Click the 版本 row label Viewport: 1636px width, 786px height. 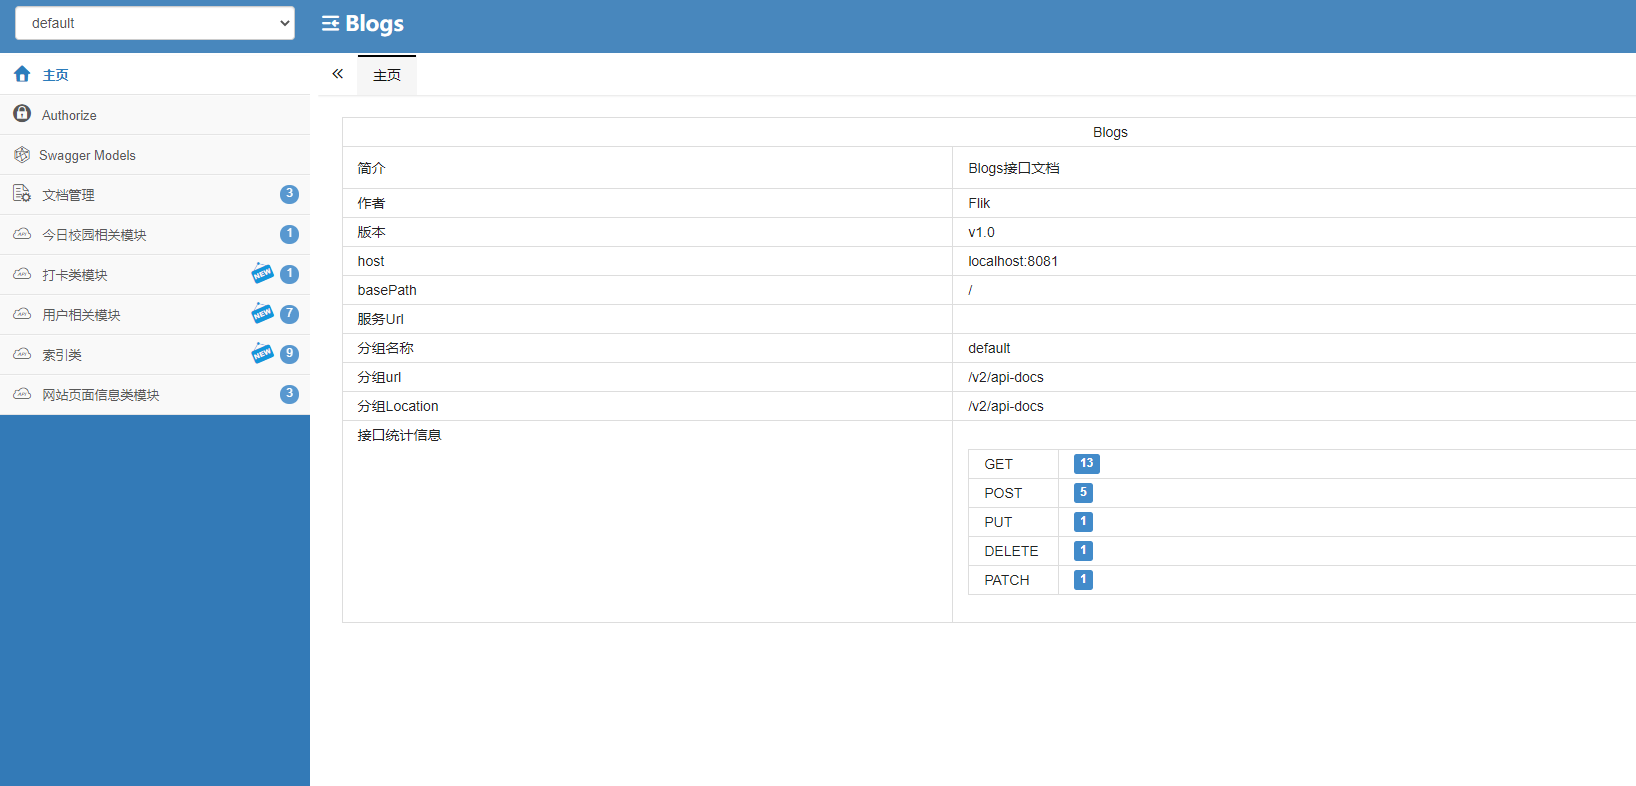click(371, 232)
